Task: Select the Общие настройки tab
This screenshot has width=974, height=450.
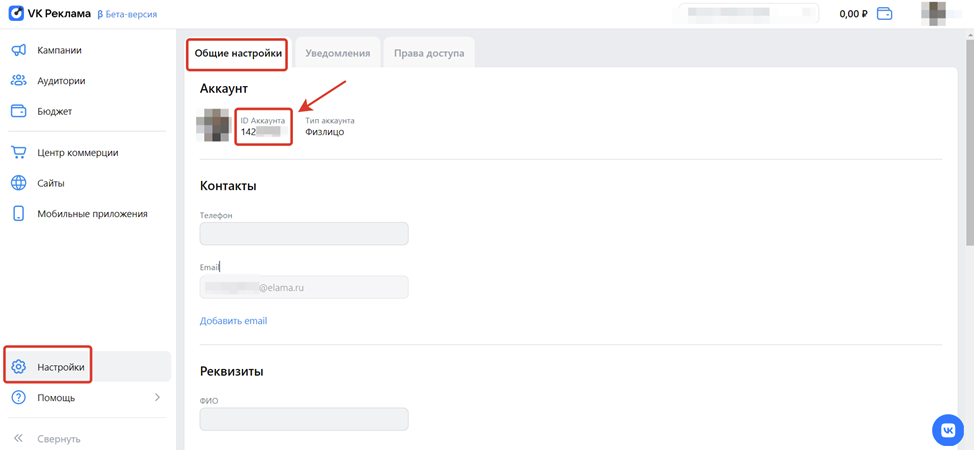Action: 238,54
